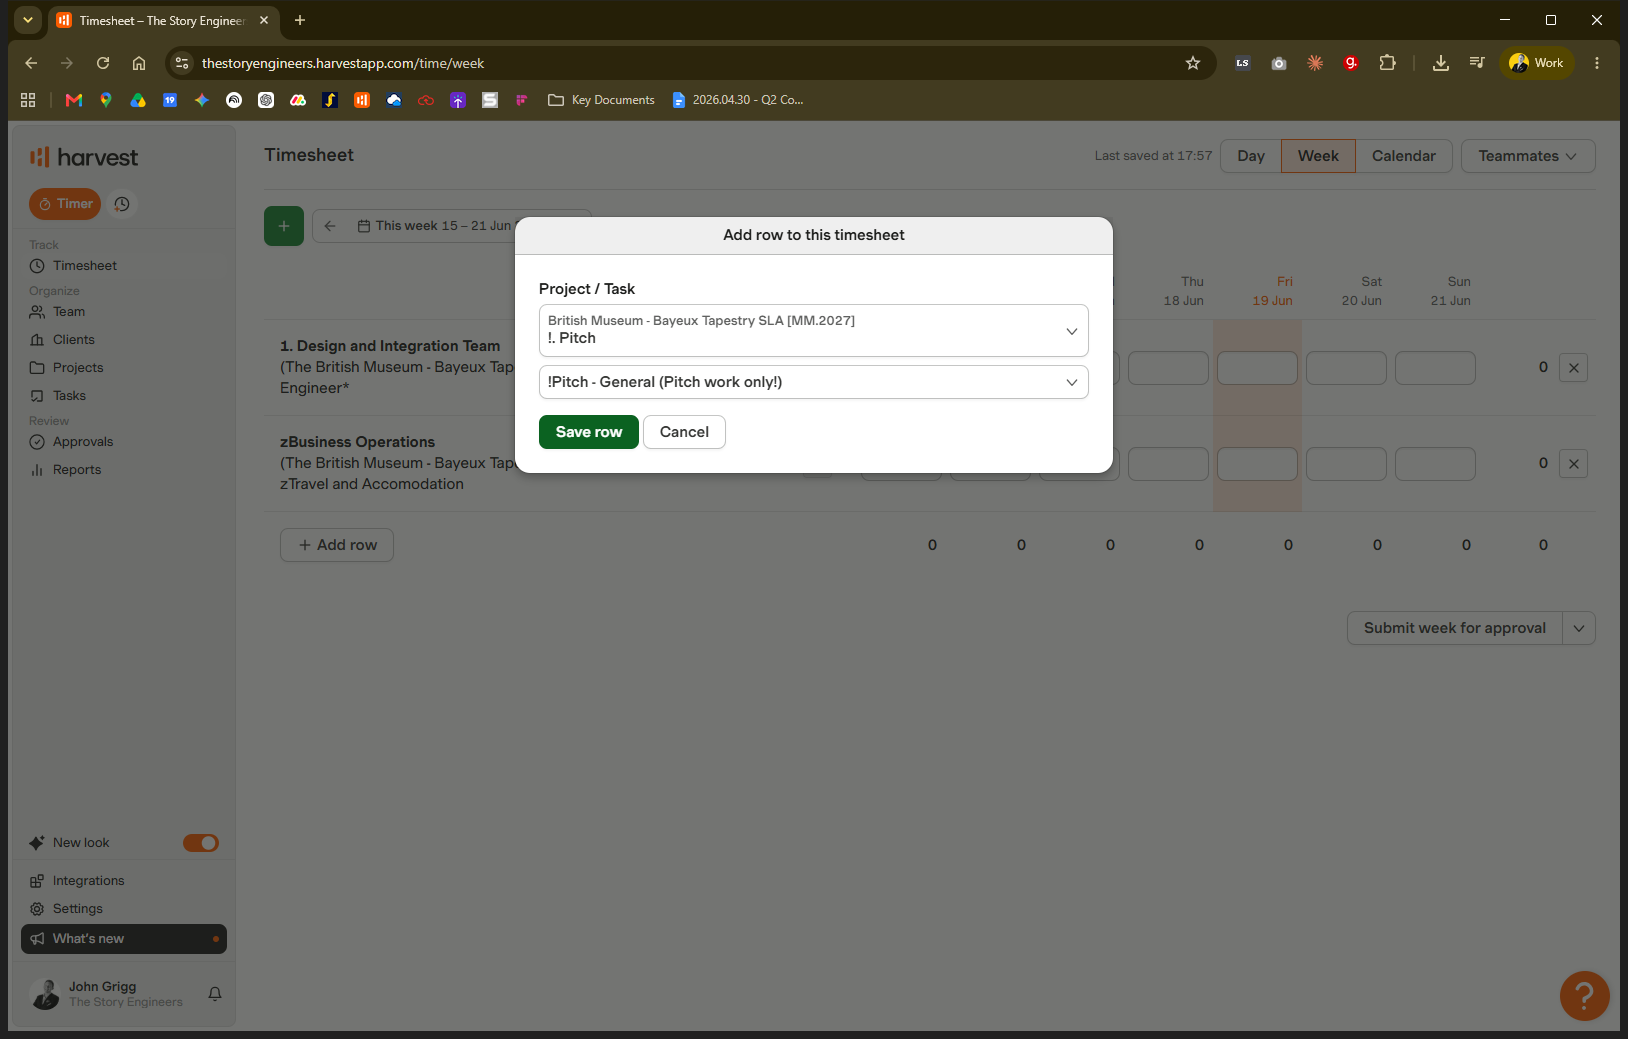Open the This week date picker
This screenshot has height=1039, width=1628.
point(435,226)
